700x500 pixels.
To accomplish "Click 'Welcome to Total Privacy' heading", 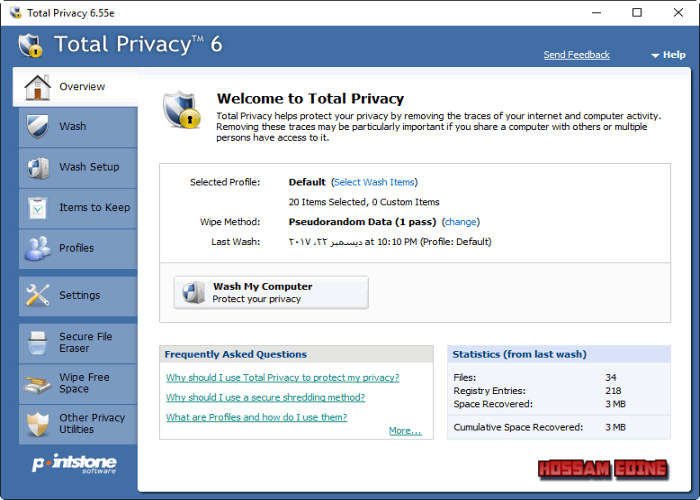I will 310,99.
